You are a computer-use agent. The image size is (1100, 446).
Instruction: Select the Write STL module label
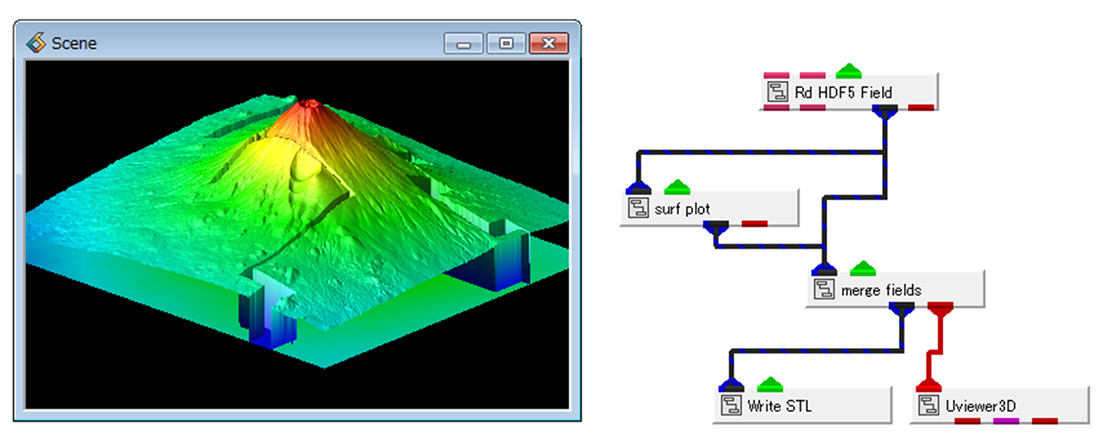(779, 405)
